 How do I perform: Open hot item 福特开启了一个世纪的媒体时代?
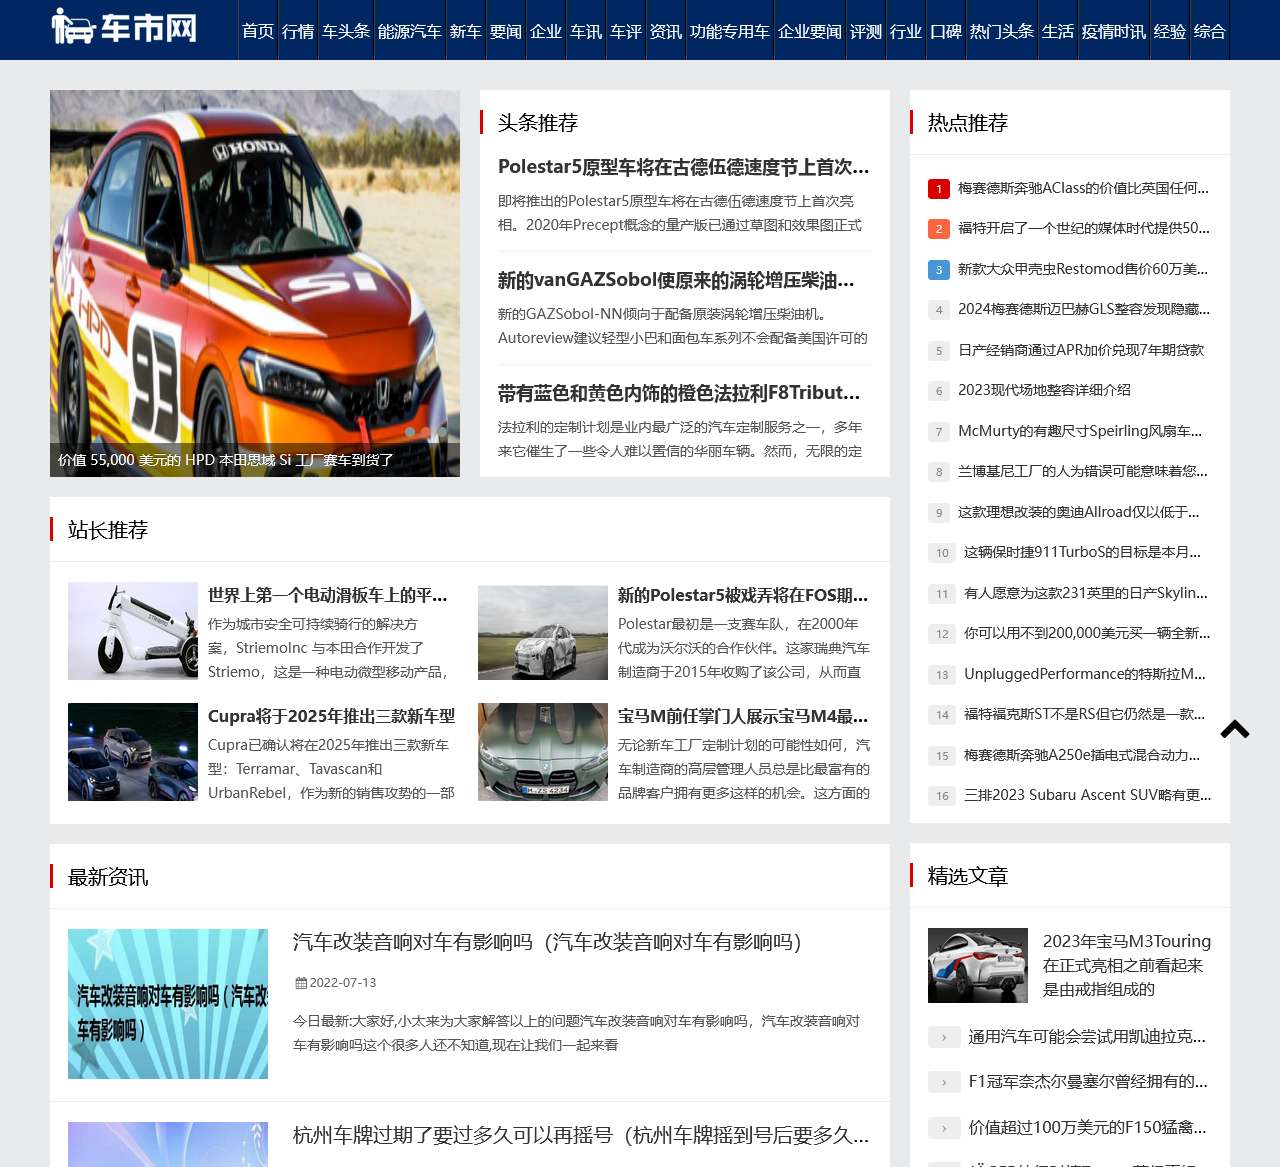click(1084, 228)
